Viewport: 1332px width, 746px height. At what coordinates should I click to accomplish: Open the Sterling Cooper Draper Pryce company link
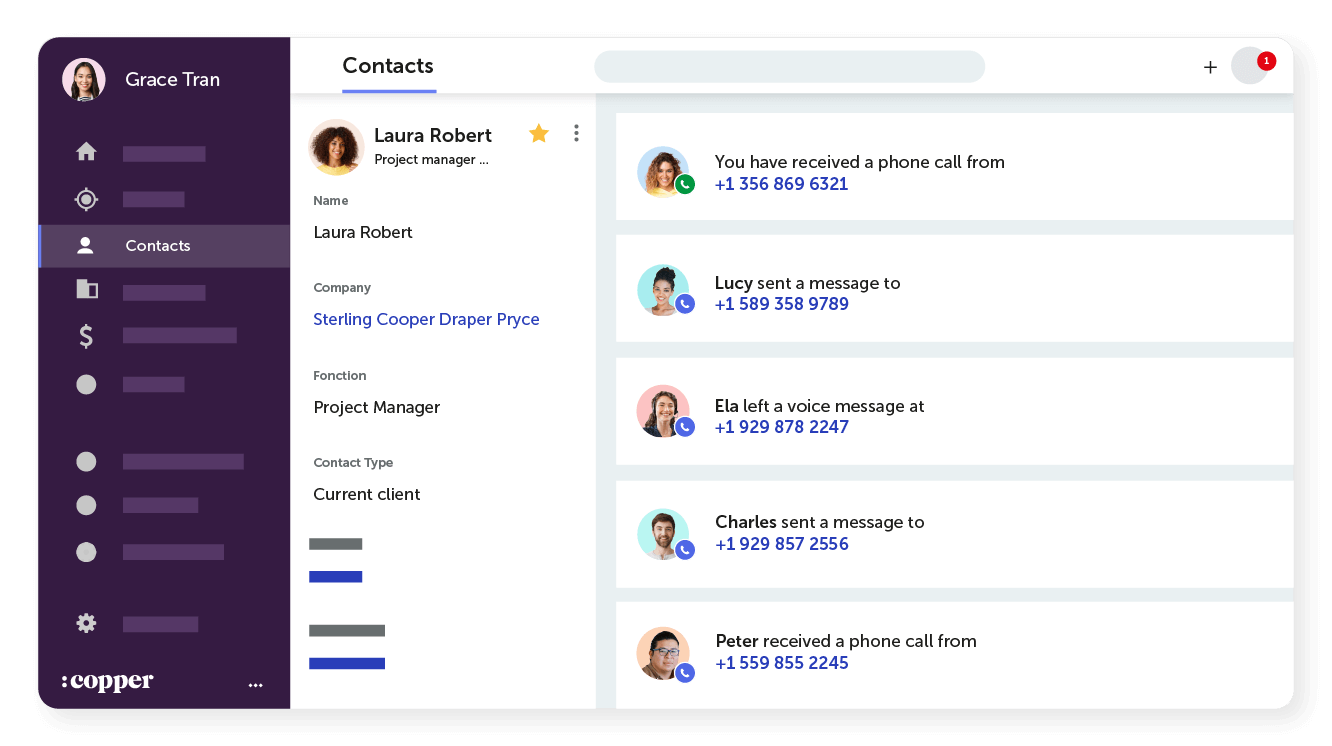coord(426,319)
